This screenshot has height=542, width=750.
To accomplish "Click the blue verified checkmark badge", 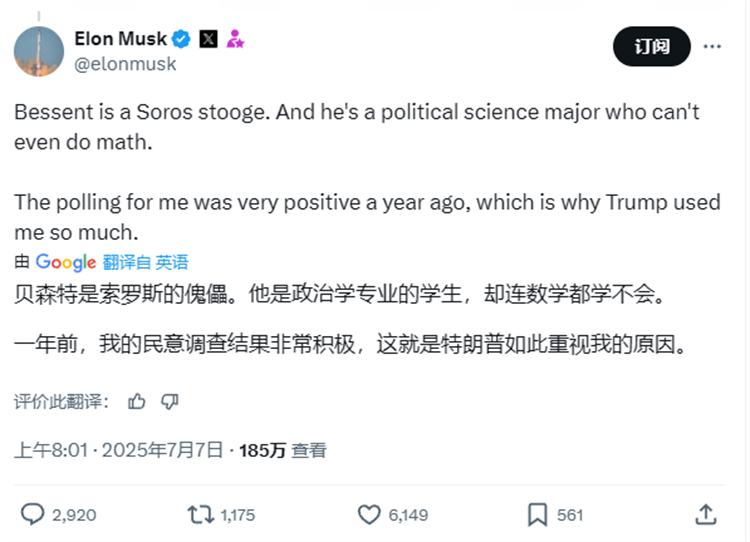I will [x=181, y=39].
